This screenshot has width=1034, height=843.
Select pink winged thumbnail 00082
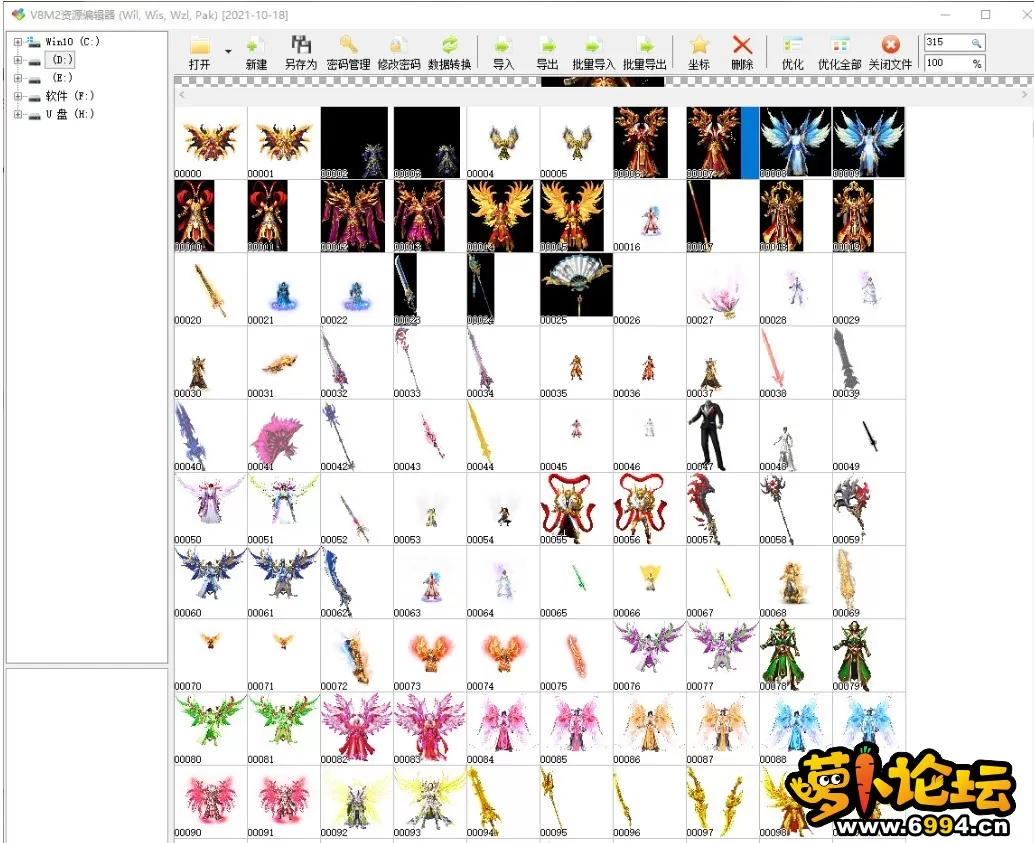357,728
